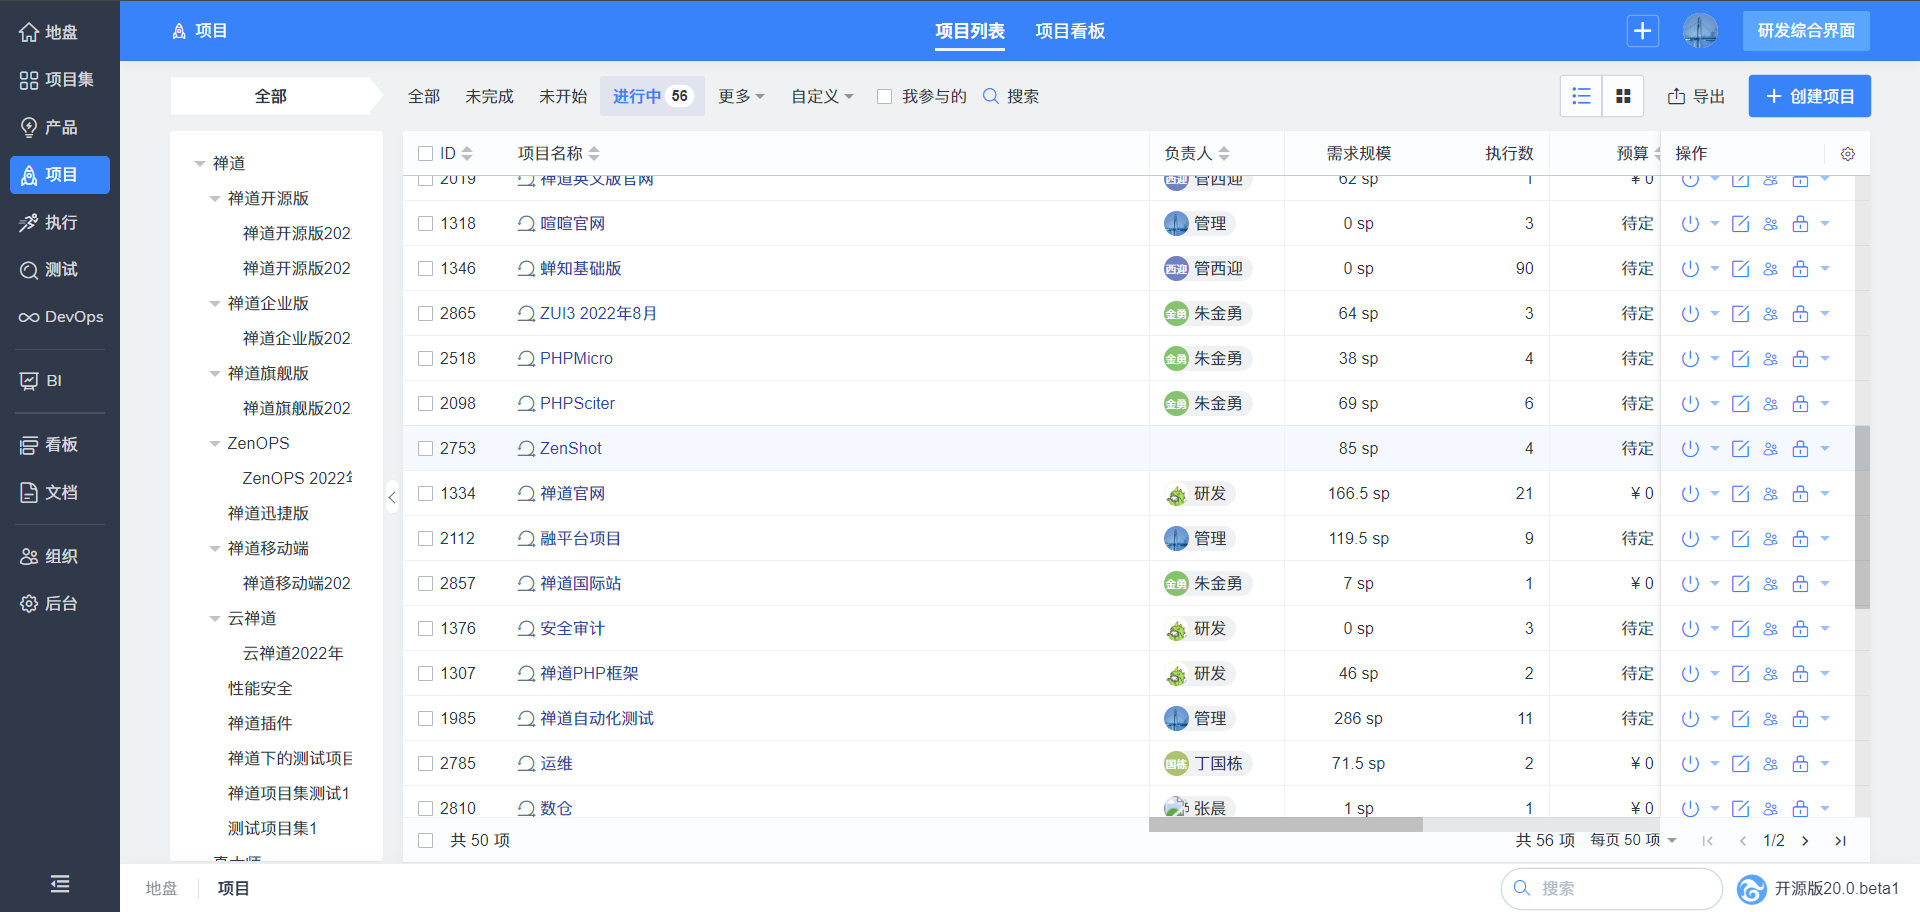Viewport: 1920px width, 912px height.
Task: Click the 创建项目 button
Action: click(x=1809, y=96)
